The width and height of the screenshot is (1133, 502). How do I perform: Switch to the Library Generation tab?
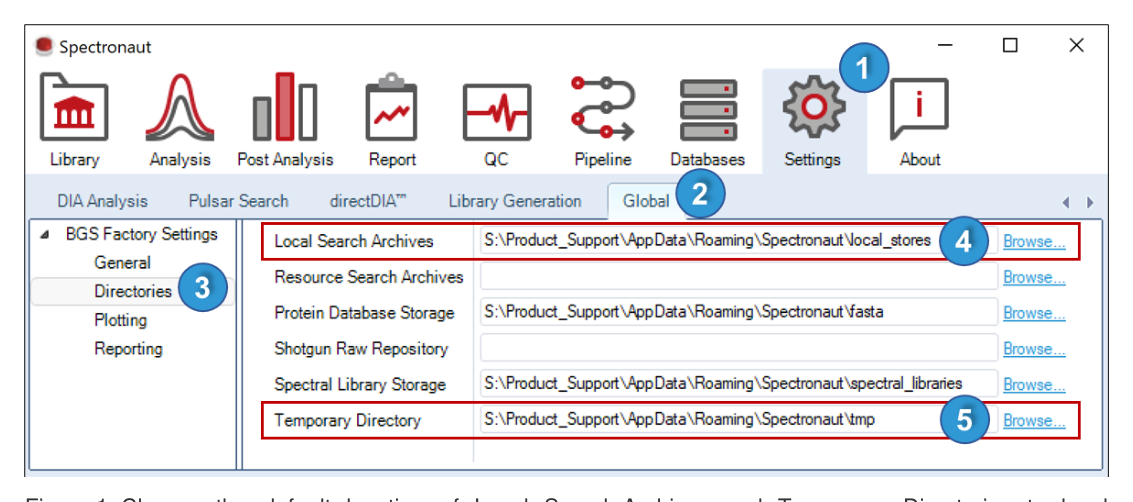pyautogui.click(x=514, y=202)
